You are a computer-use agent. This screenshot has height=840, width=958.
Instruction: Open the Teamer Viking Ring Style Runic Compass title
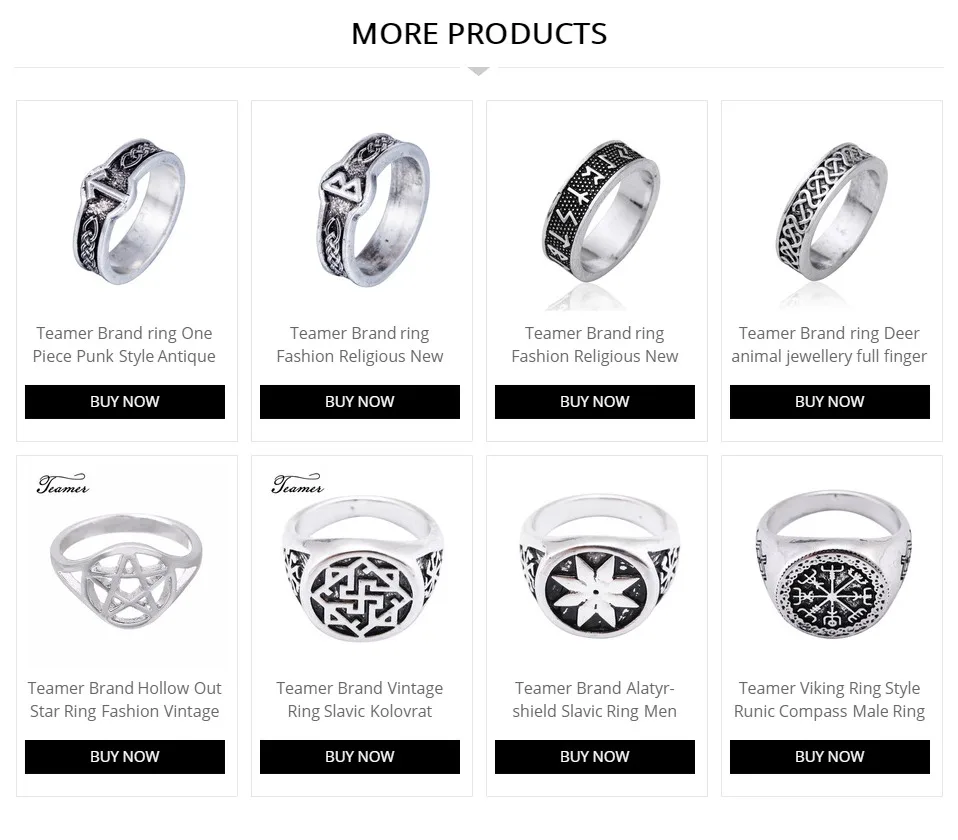(830, 699)
